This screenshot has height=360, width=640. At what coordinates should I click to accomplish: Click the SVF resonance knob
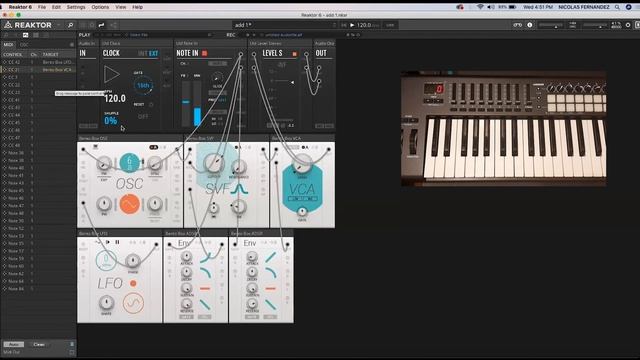239,167
